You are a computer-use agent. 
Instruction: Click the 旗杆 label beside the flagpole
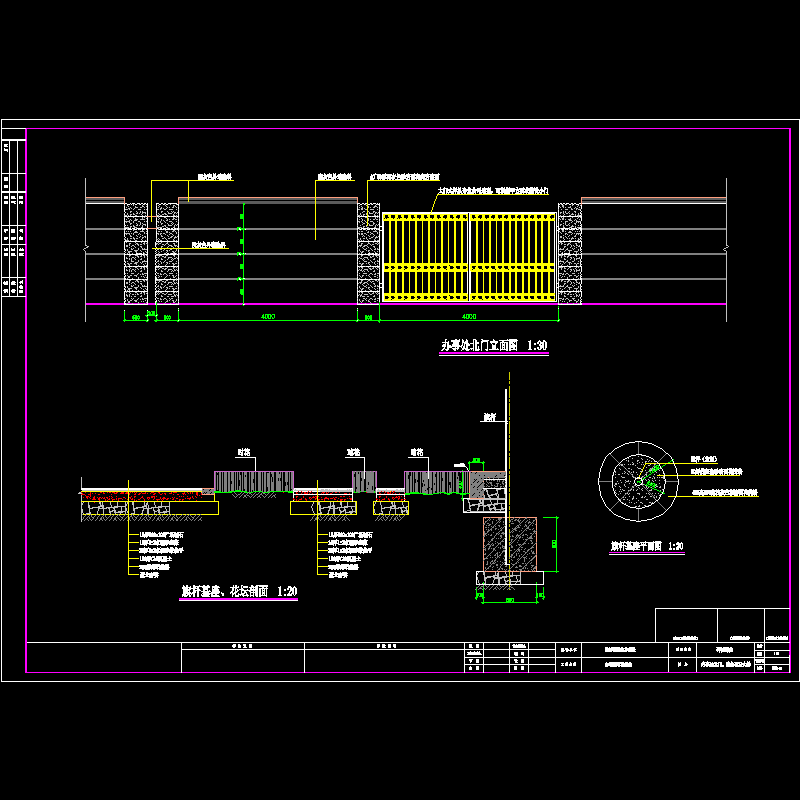[490, 417]
